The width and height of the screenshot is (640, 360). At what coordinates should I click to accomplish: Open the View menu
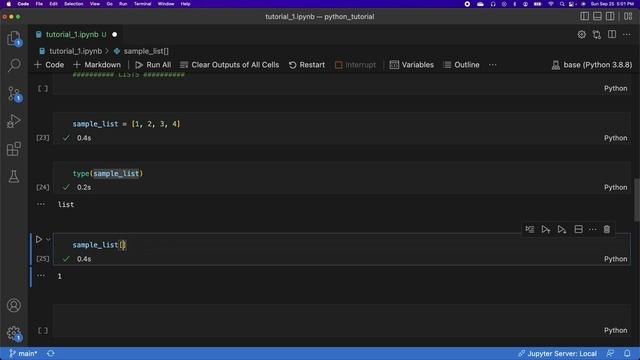point(95,4)
